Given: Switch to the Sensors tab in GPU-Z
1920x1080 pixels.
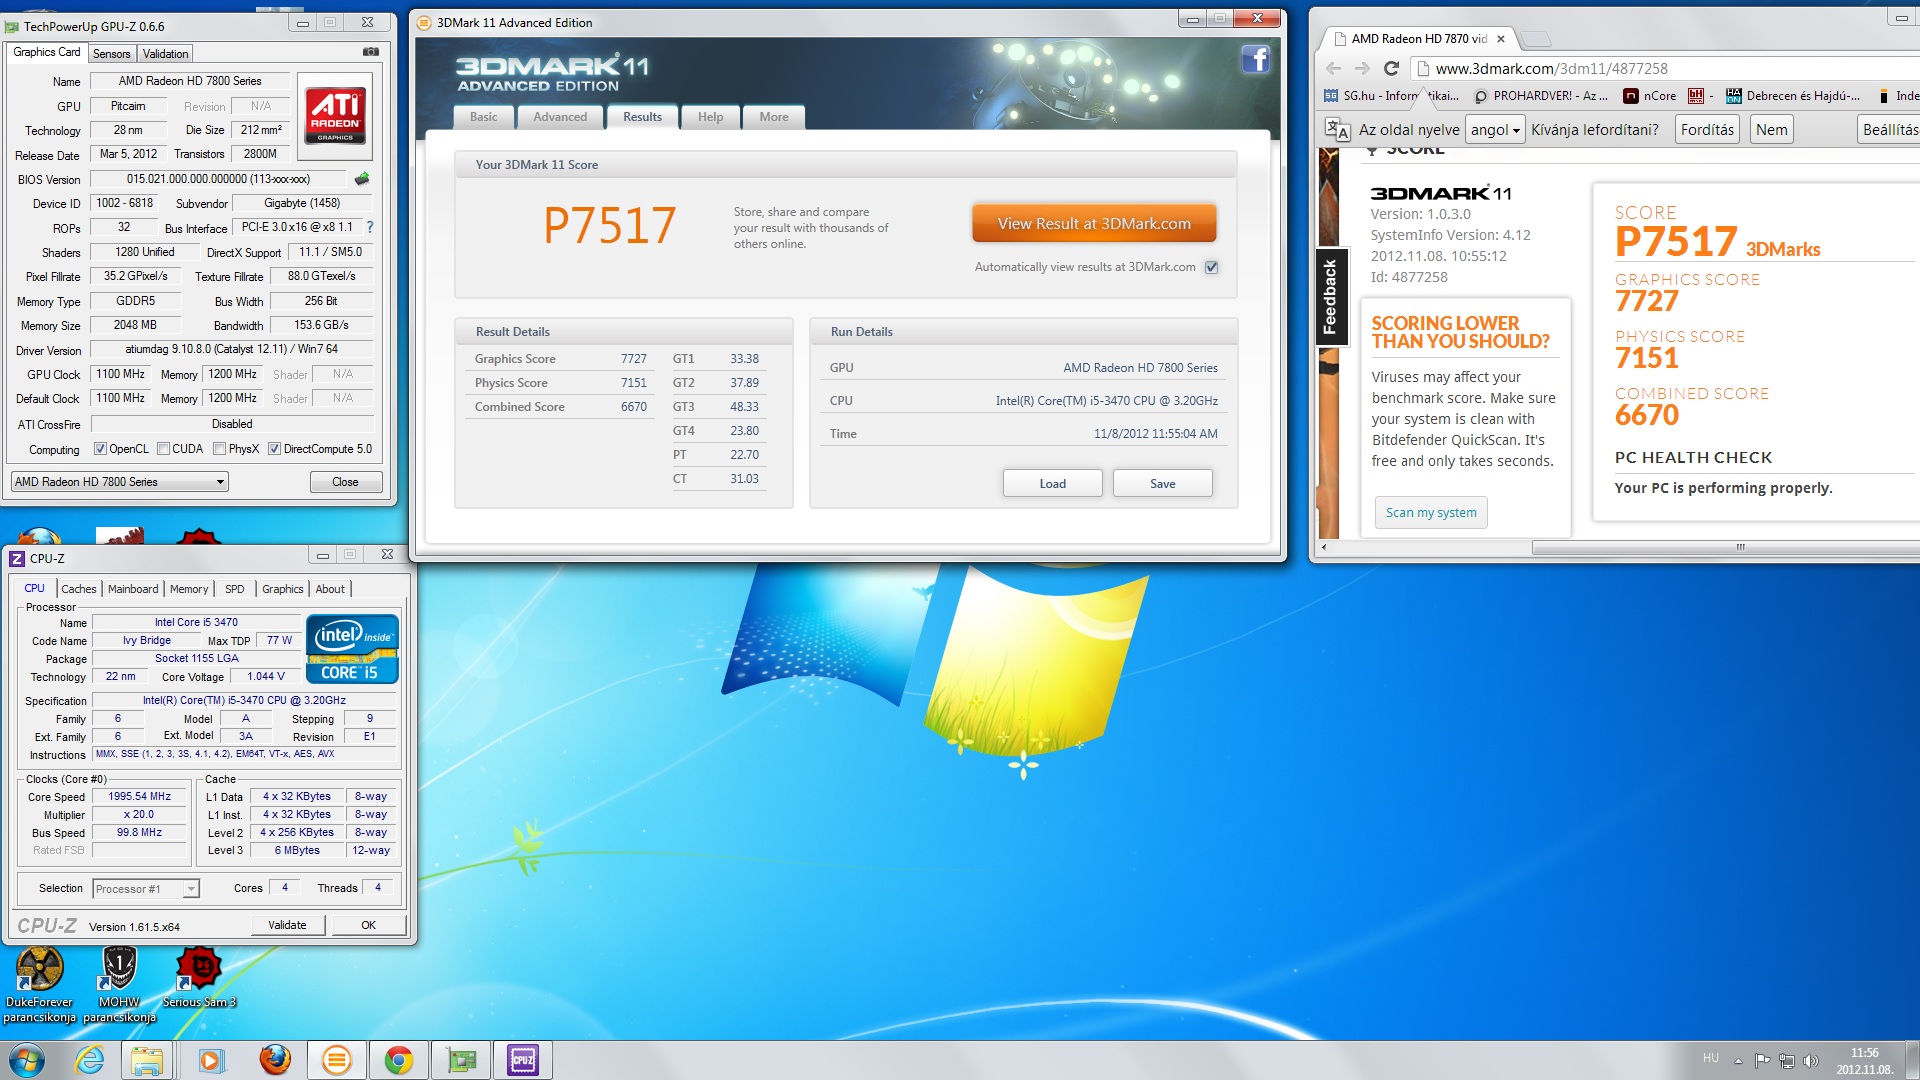Looking at the screenshot, I should pos(112,54).
